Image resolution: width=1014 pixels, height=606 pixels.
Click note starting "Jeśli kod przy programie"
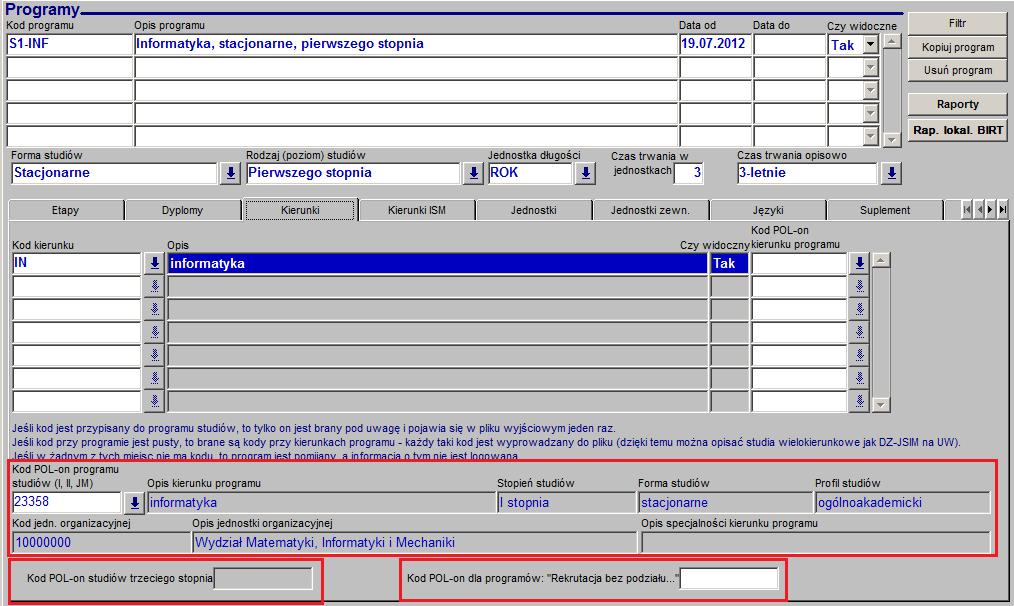tap(486, 442)
